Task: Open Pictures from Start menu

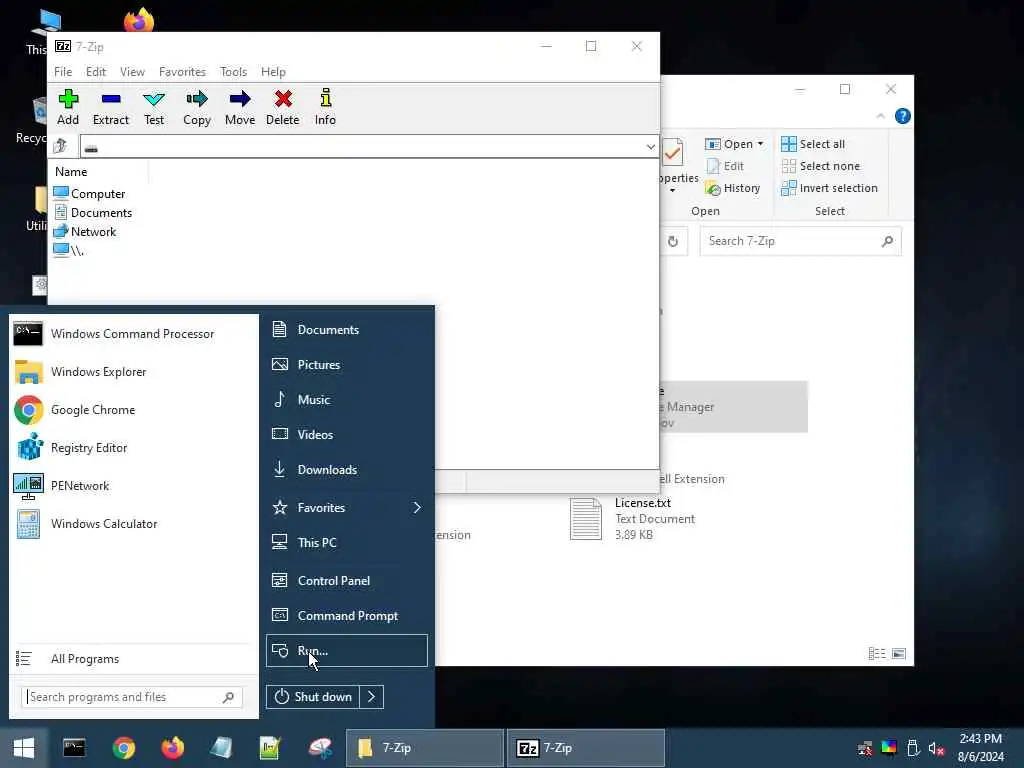Action: [x=346, y=364]
